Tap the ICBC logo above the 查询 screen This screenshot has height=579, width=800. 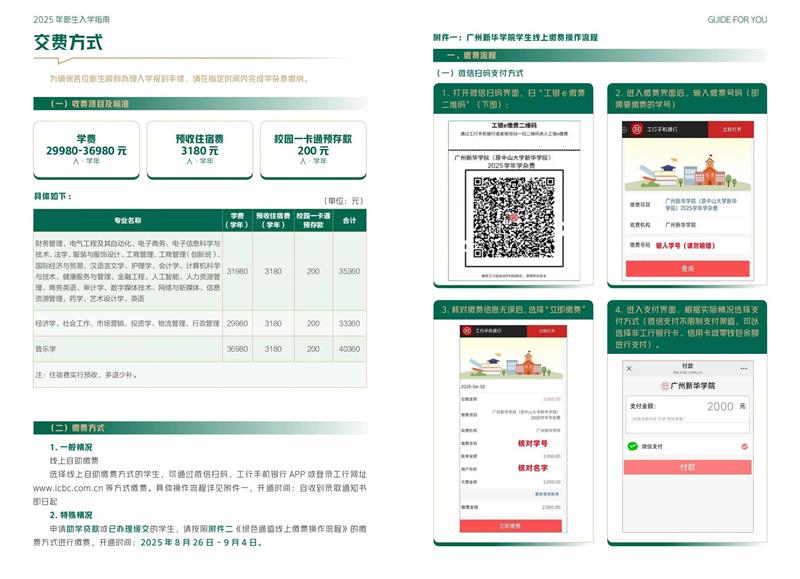click(x=637, y=130)
